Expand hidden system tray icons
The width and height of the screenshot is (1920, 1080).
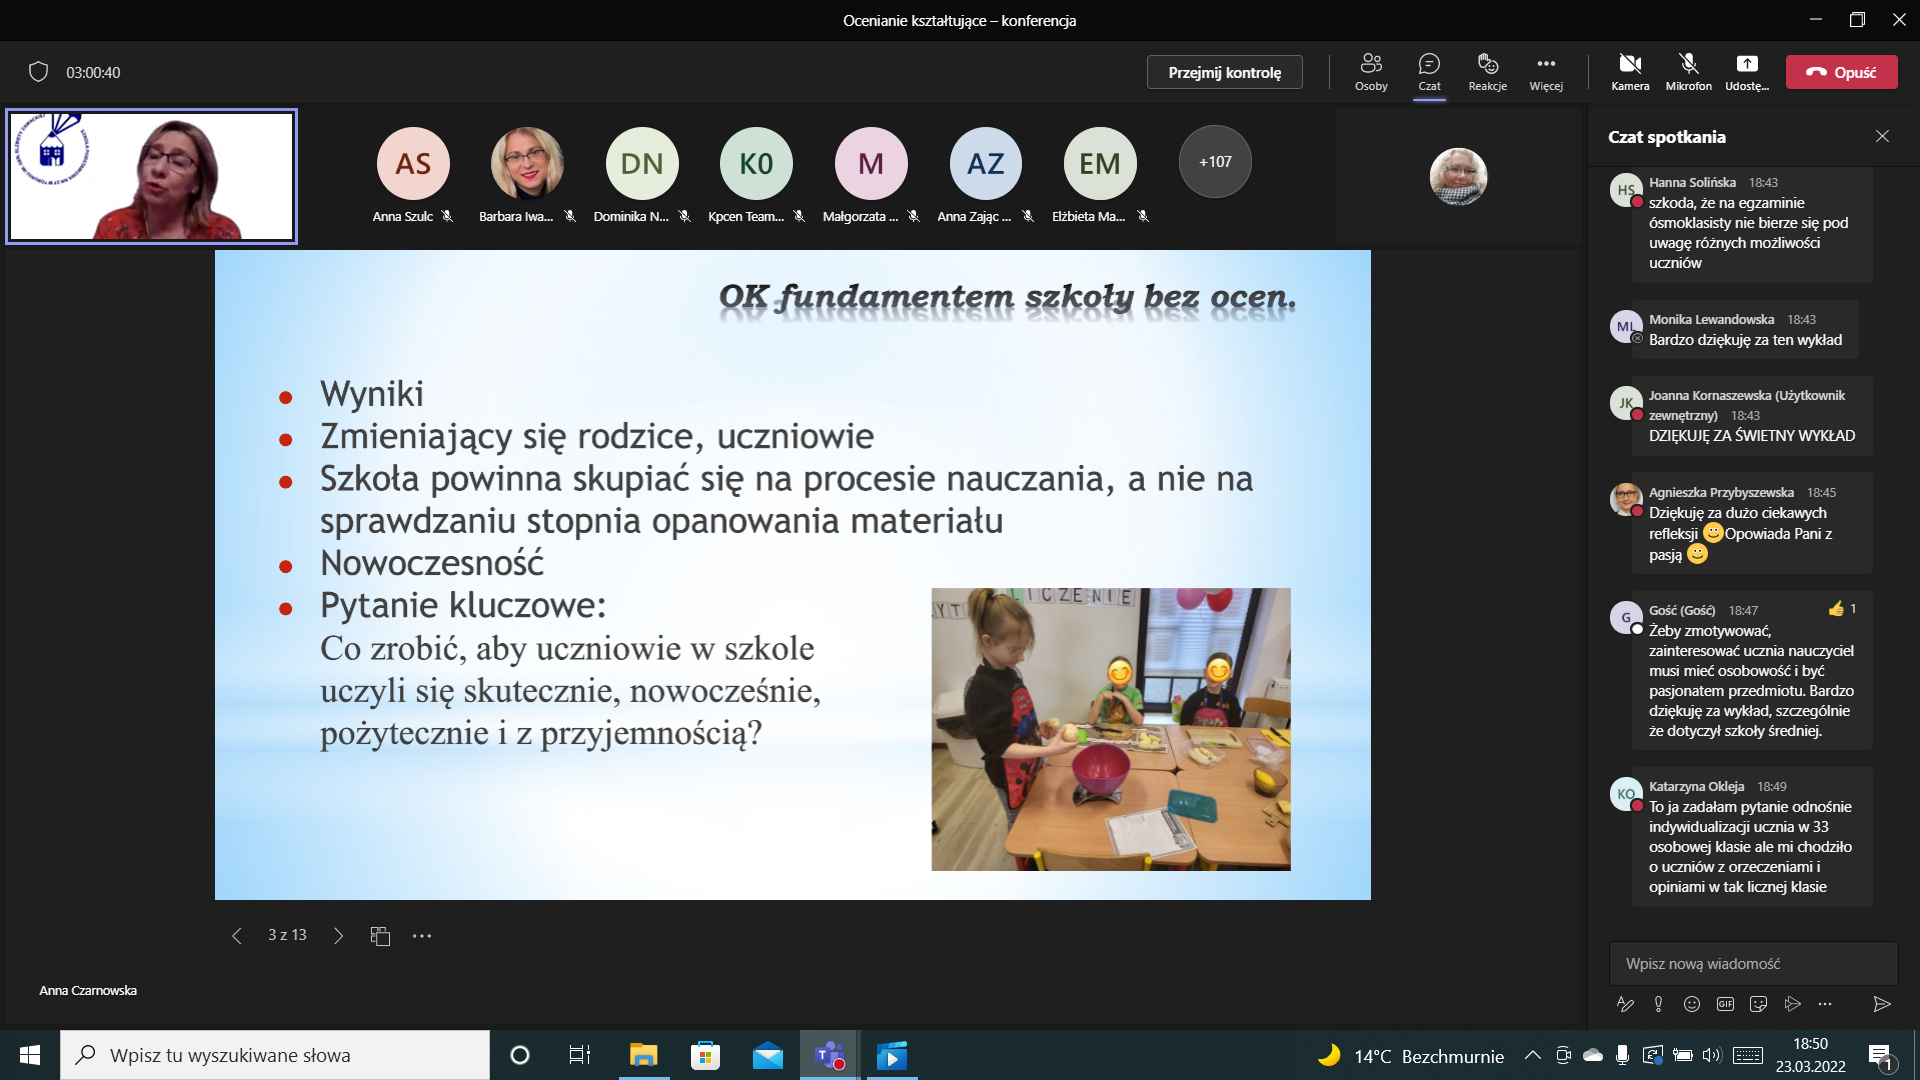click(1532, 1055)
